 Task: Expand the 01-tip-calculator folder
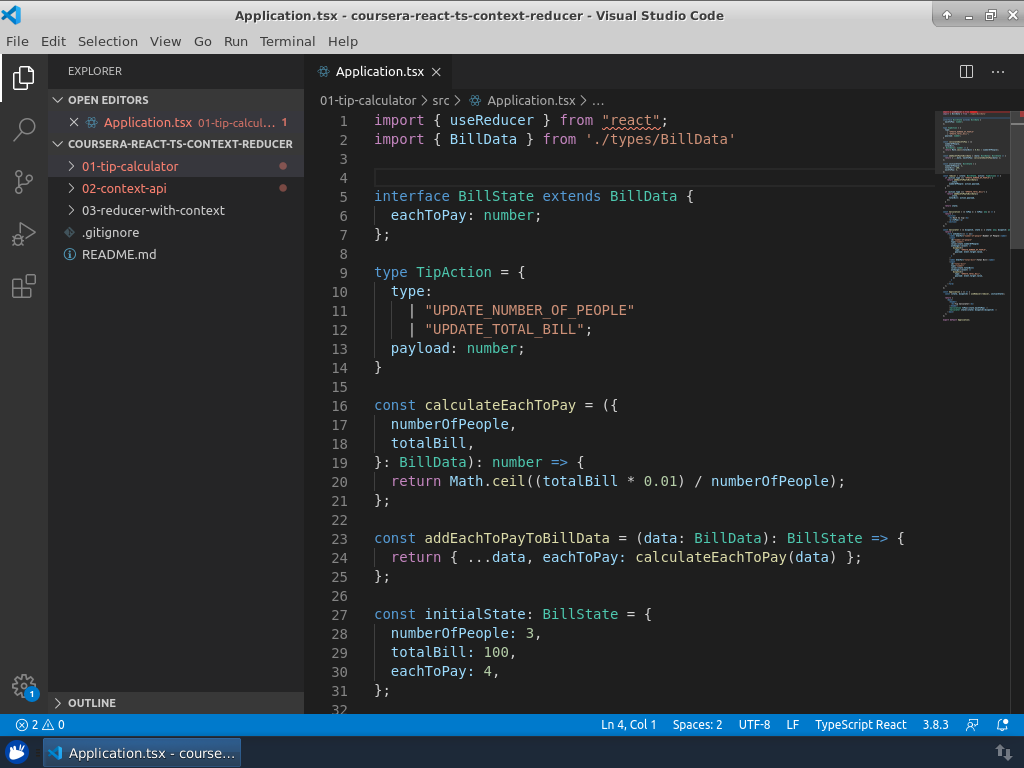[x=130, y=166]
